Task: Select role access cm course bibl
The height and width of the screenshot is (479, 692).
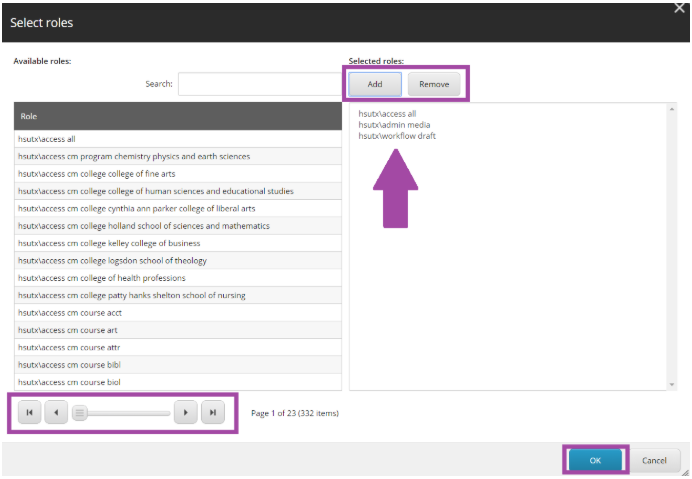Action: [178, 365]
